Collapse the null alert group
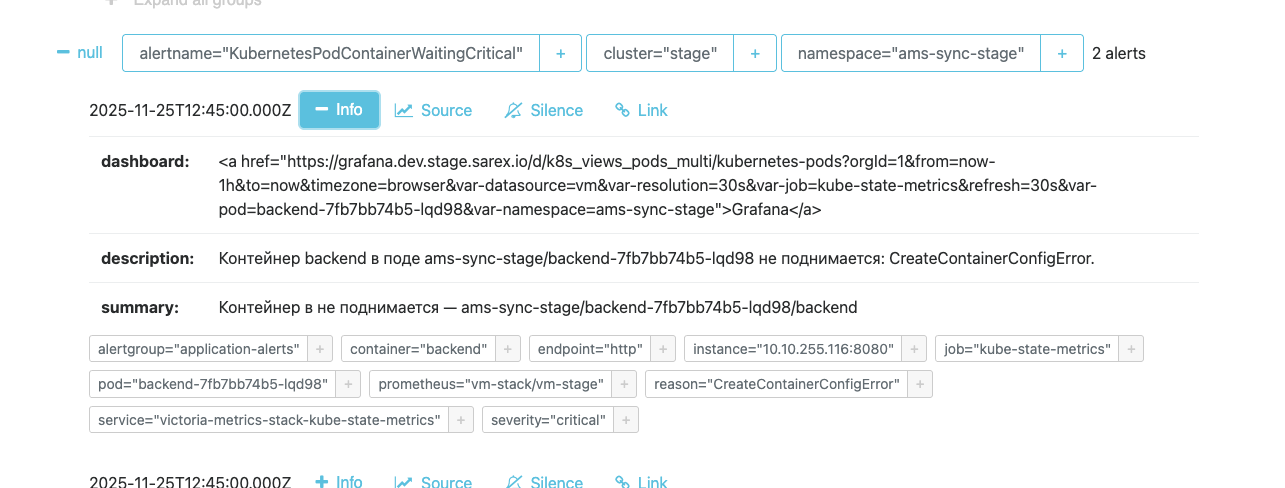 tap(80, 53)
